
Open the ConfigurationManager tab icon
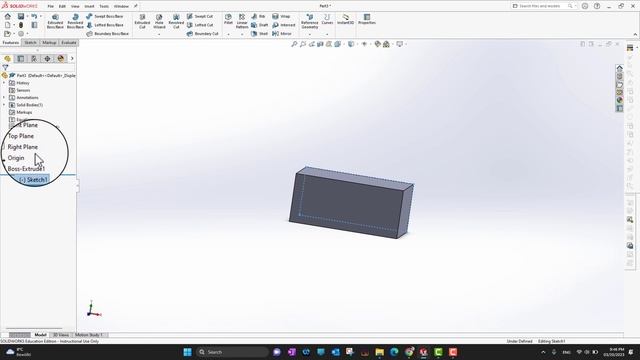[x=34, y=59]
